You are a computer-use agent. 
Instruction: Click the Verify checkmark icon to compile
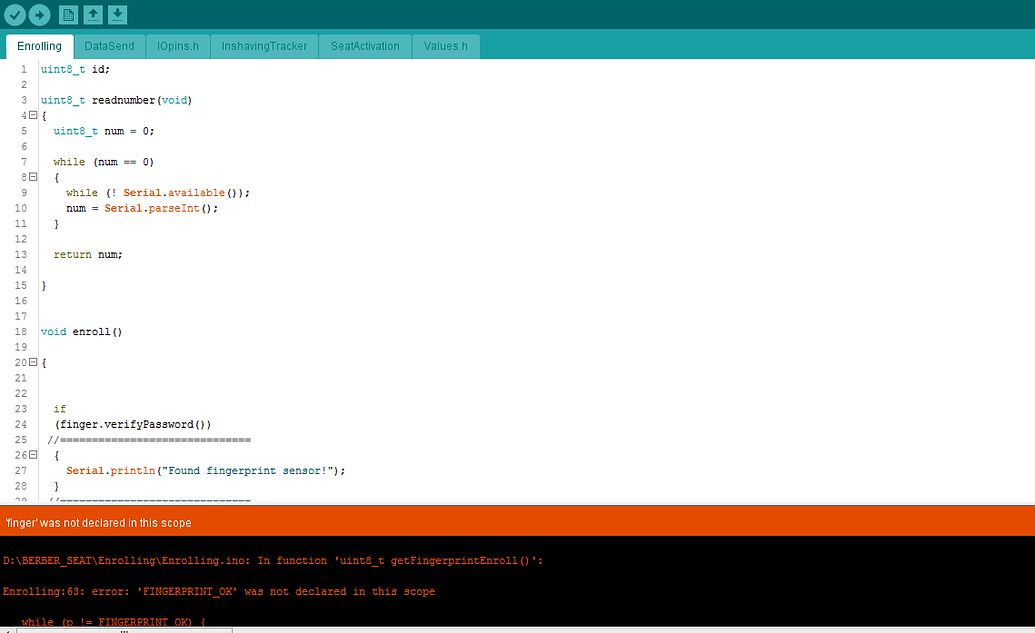tap(14, 15)
